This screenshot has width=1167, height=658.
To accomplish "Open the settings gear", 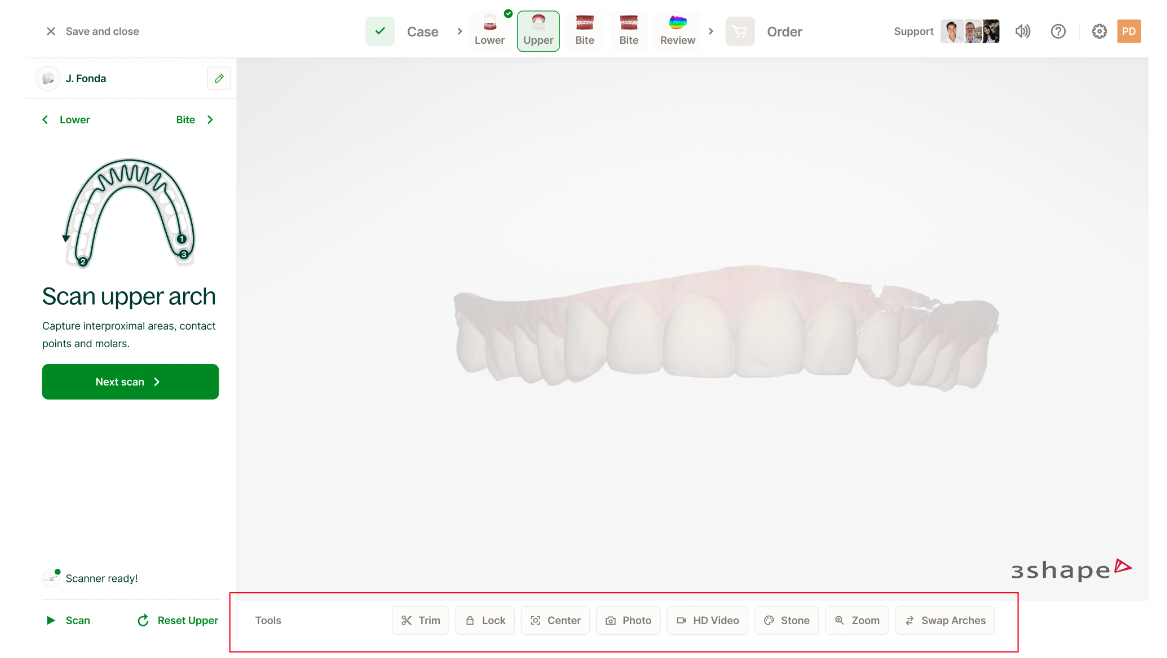I will pyautogui.click(x=1099, y=31).
